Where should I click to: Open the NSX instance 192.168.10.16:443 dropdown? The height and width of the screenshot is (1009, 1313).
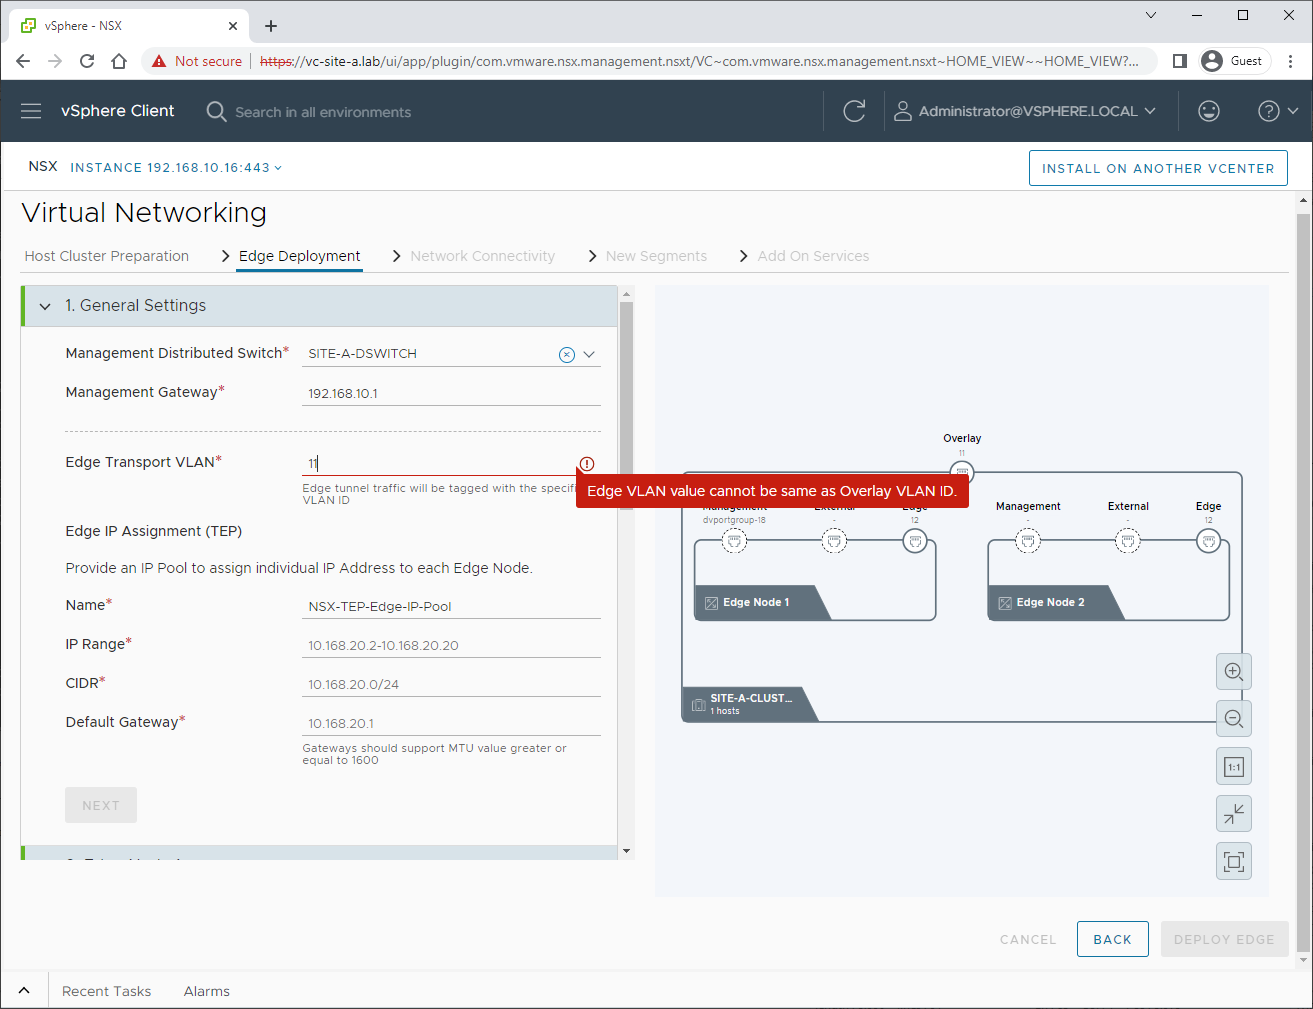tap(176, 167)
